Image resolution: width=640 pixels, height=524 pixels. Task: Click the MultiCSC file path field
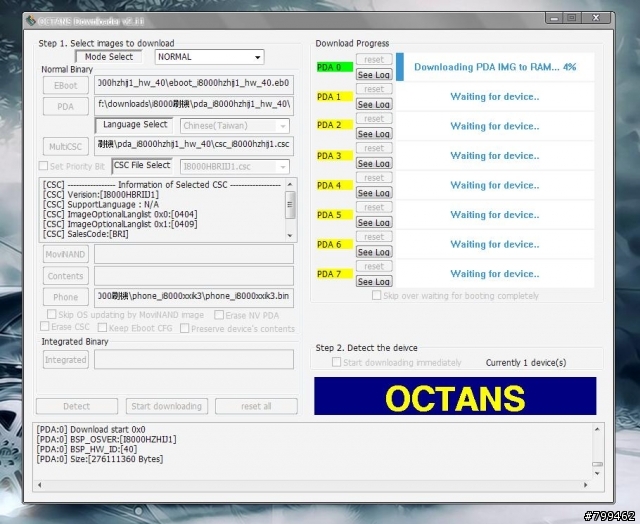pyautogui.click(x=194, y=145)
